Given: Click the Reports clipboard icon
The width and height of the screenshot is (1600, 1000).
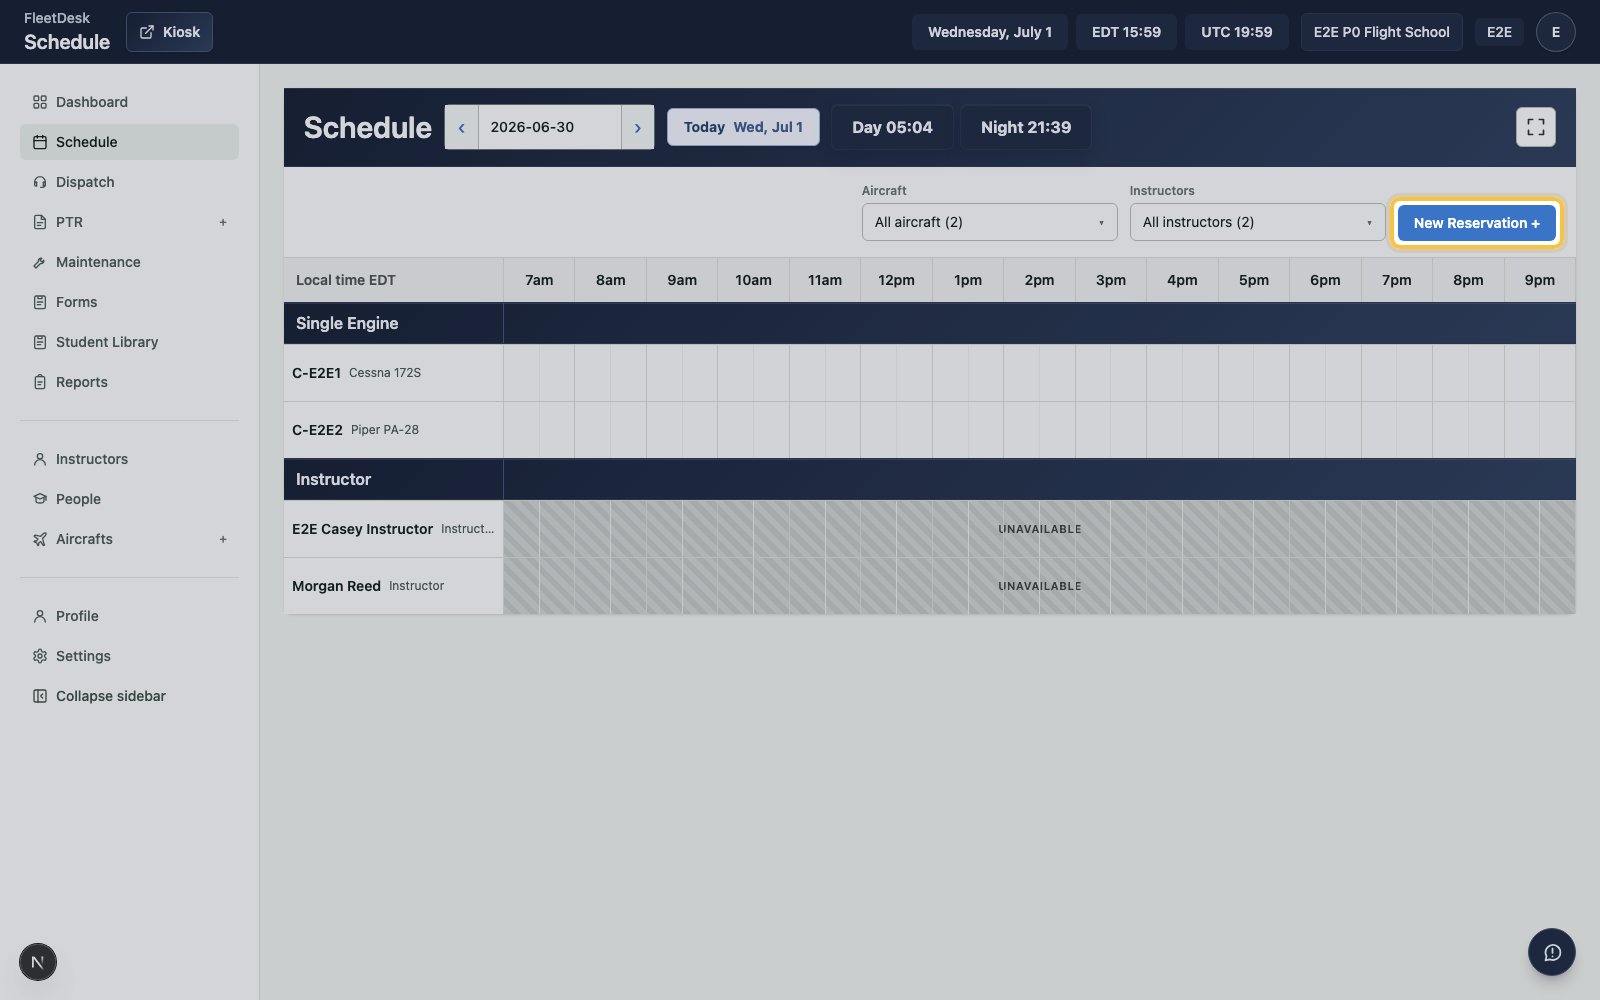Looking at the screenshot, I should pyautogui.click(x=40, y=382).
